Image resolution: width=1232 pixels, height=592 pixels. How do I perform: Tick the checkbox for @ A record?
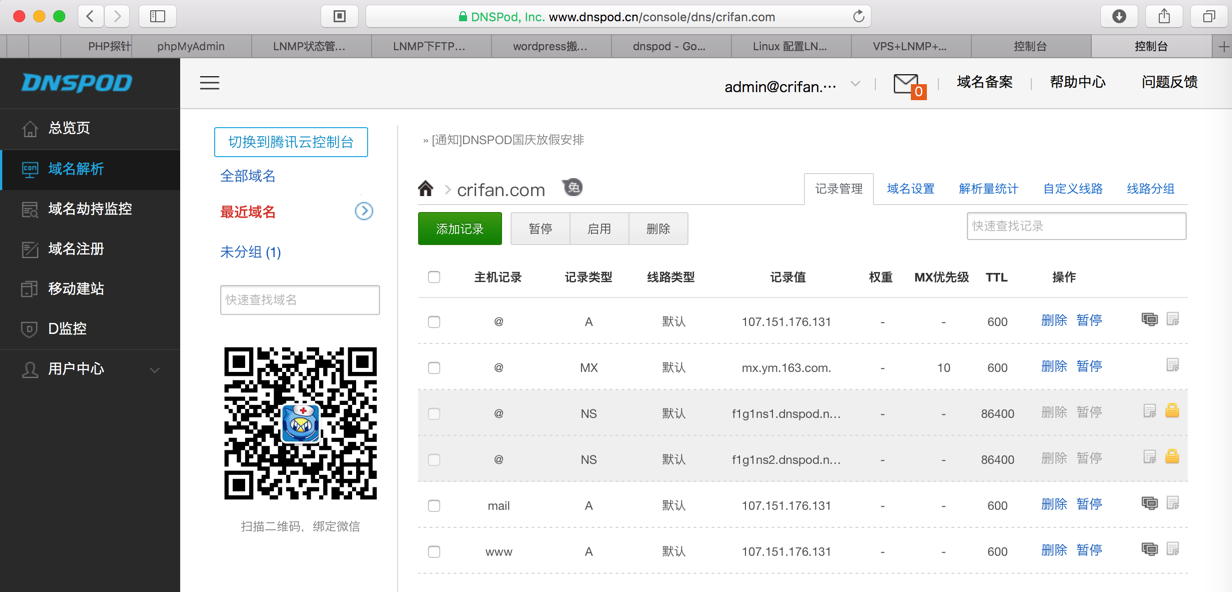434,322
